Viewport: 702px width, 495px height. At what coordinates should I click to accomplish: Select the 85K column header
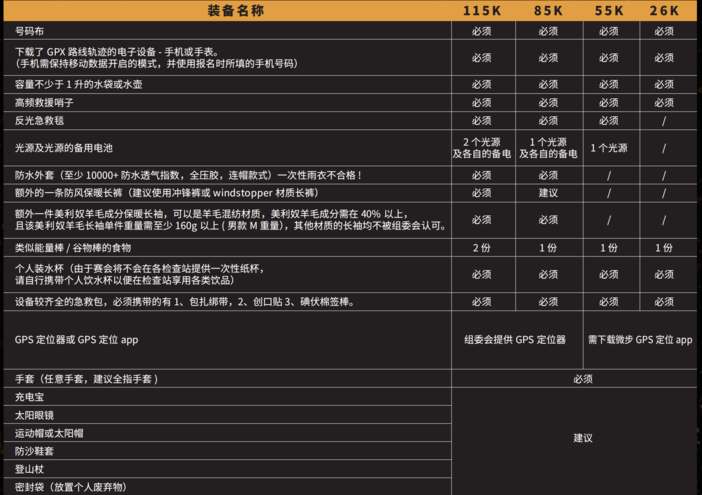point(549,11)
